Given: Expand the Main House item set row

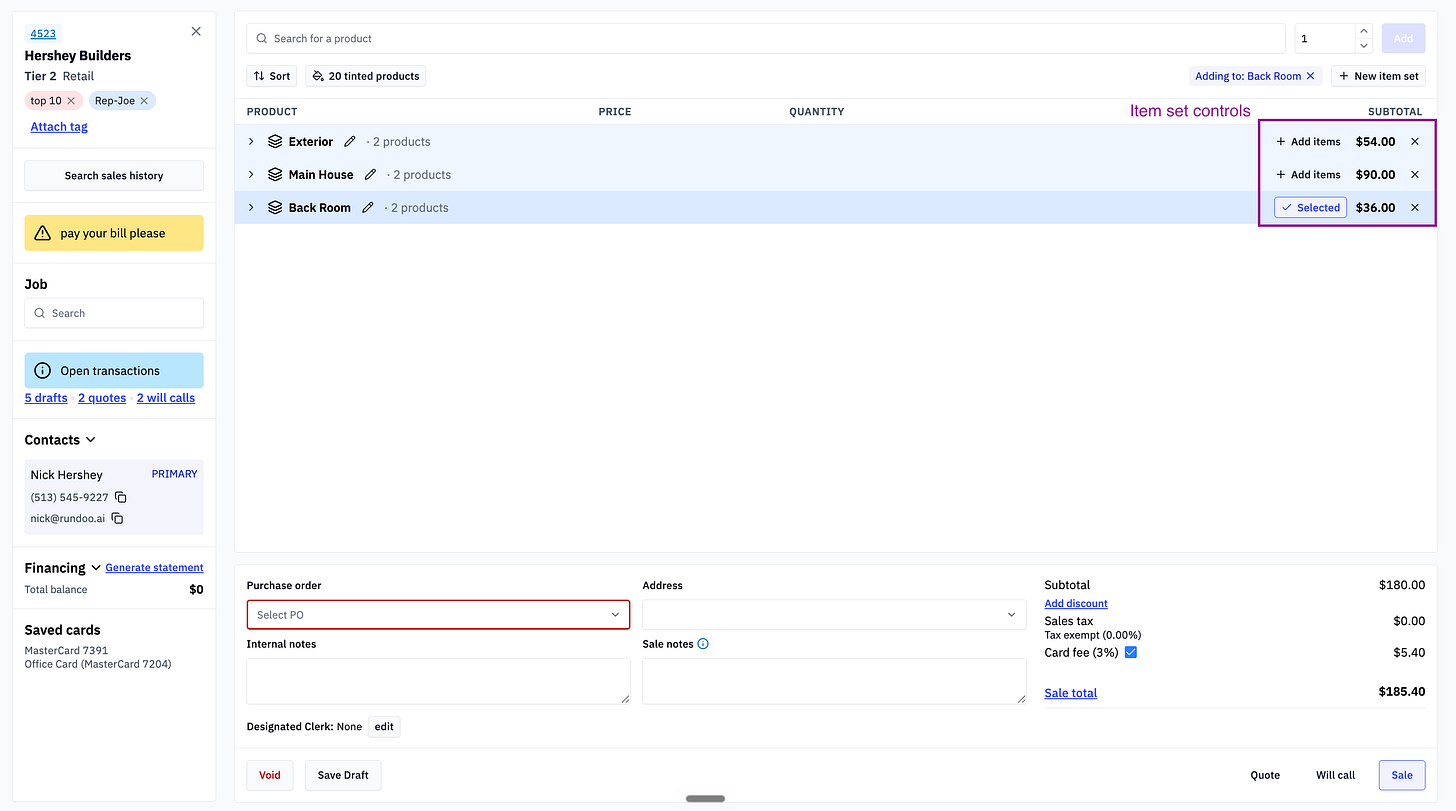Looking at the screenshot, I should point(251,175).
